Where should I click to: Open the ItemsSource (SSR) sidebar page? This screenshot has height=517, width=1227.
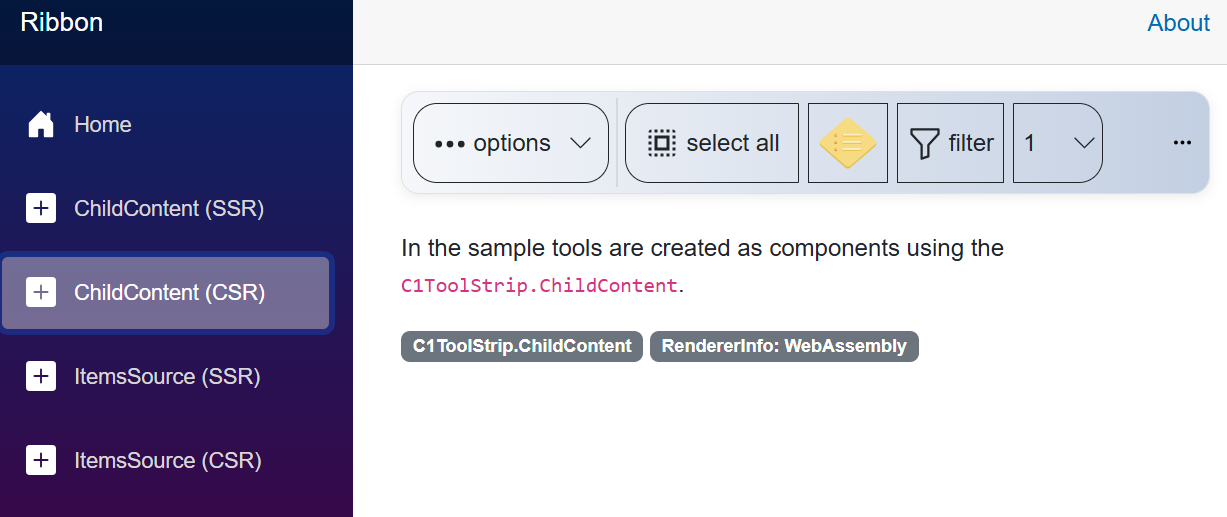tap(167, 376)
